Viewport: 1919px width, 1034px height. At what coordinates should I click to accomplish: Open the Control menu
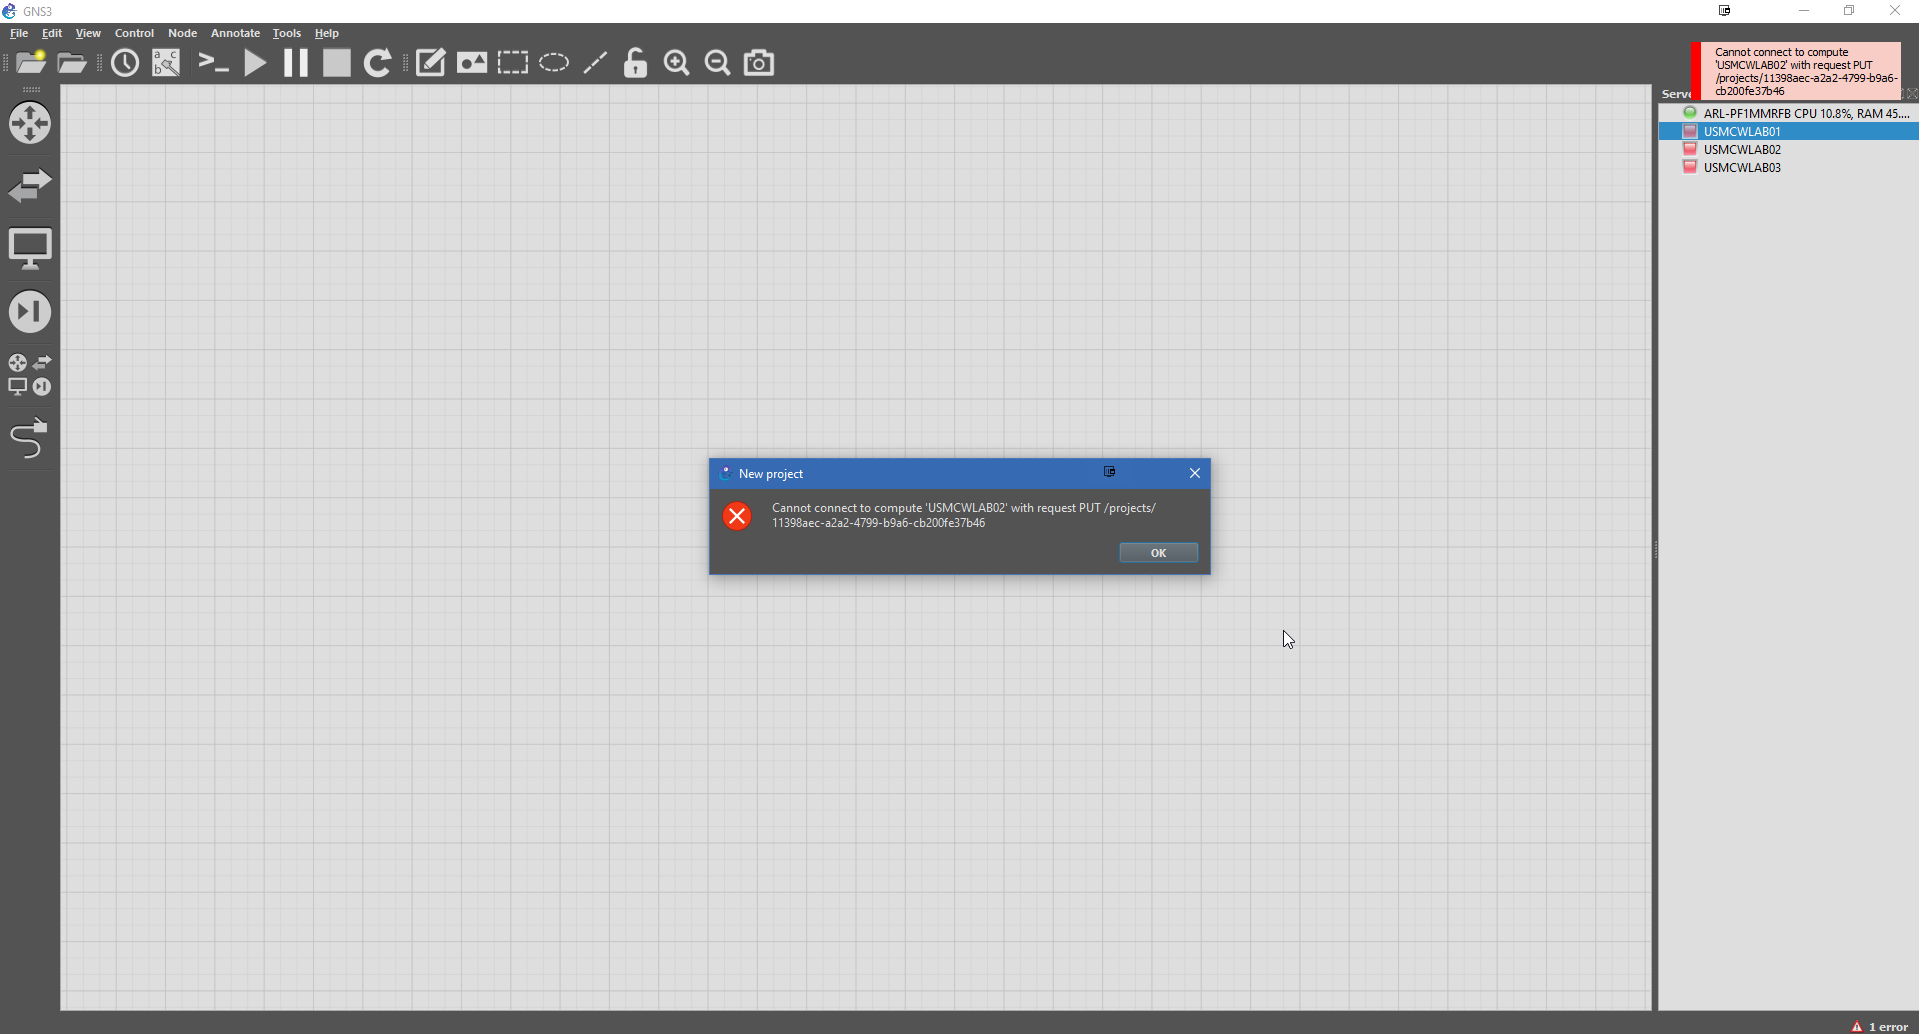pyautogui.click(x=133, y=33)
